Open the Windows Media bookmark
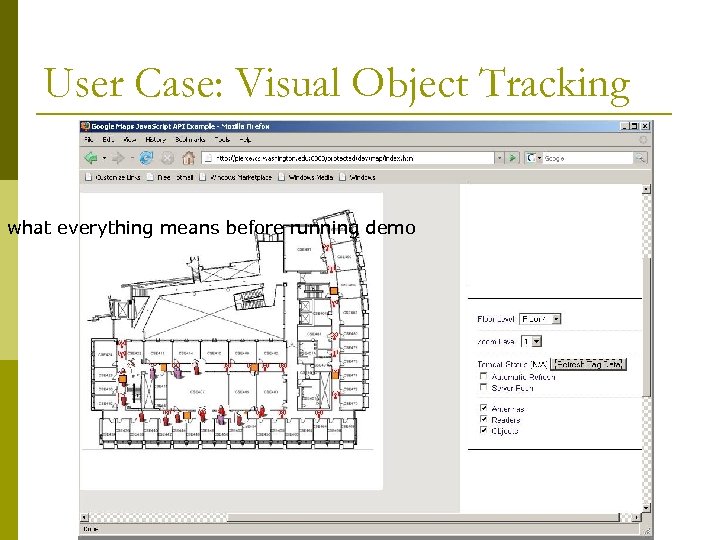Image resolution: width=720 pixels, height=540 pixels. pos(306,177)
